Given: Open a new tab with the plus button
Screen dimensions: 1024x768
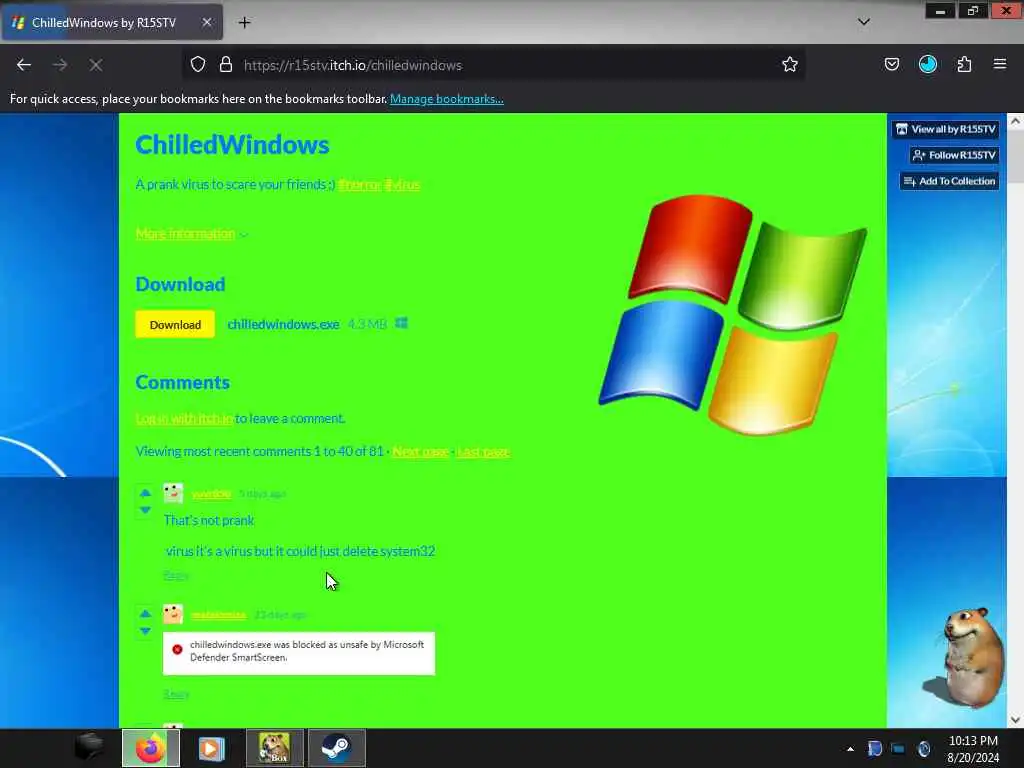Looking at the screenshot, I should tap(244, 22).
